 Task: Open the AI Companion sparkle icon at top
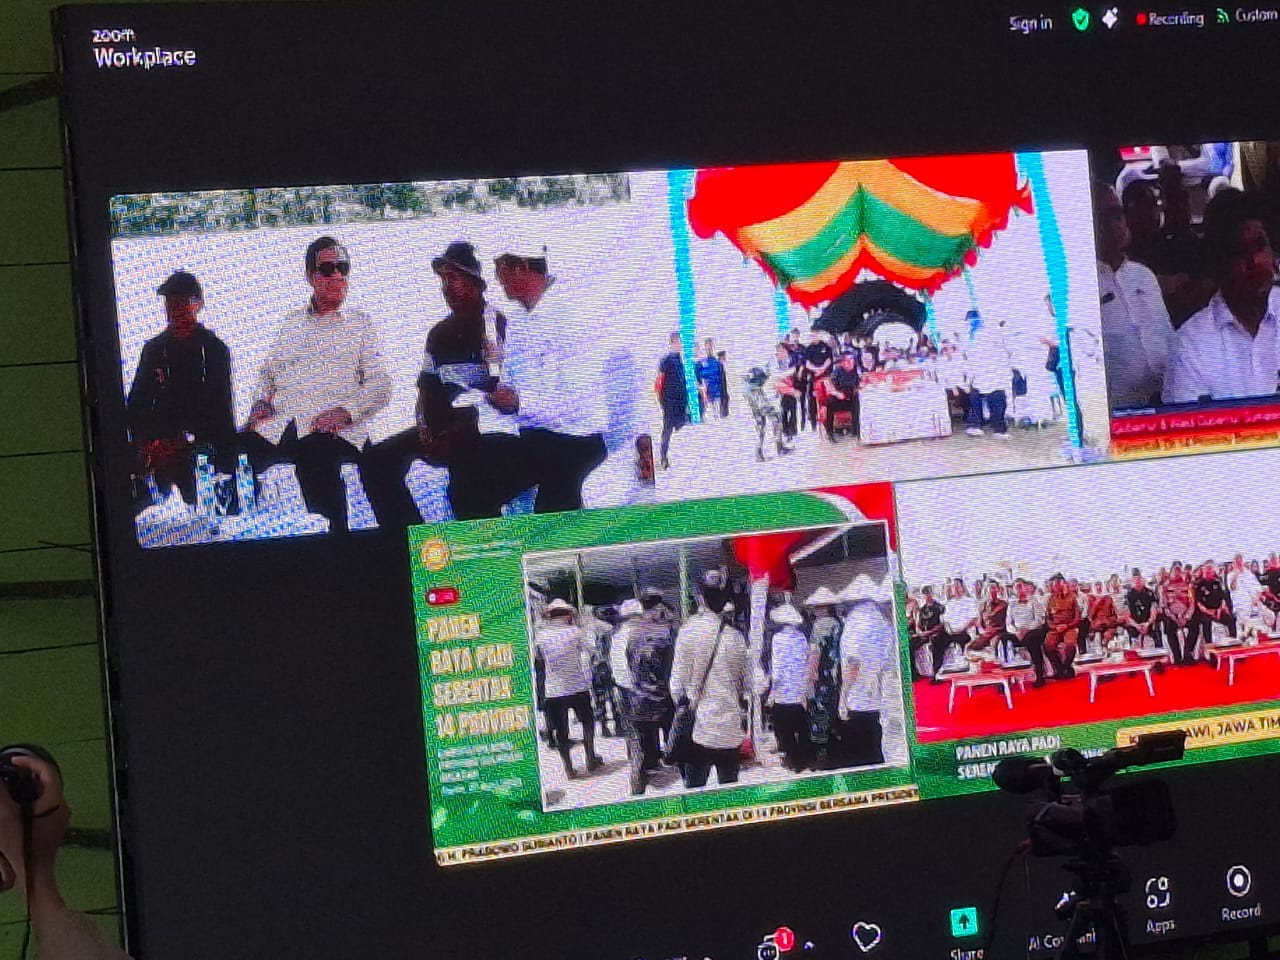[x=1110, y=18]
